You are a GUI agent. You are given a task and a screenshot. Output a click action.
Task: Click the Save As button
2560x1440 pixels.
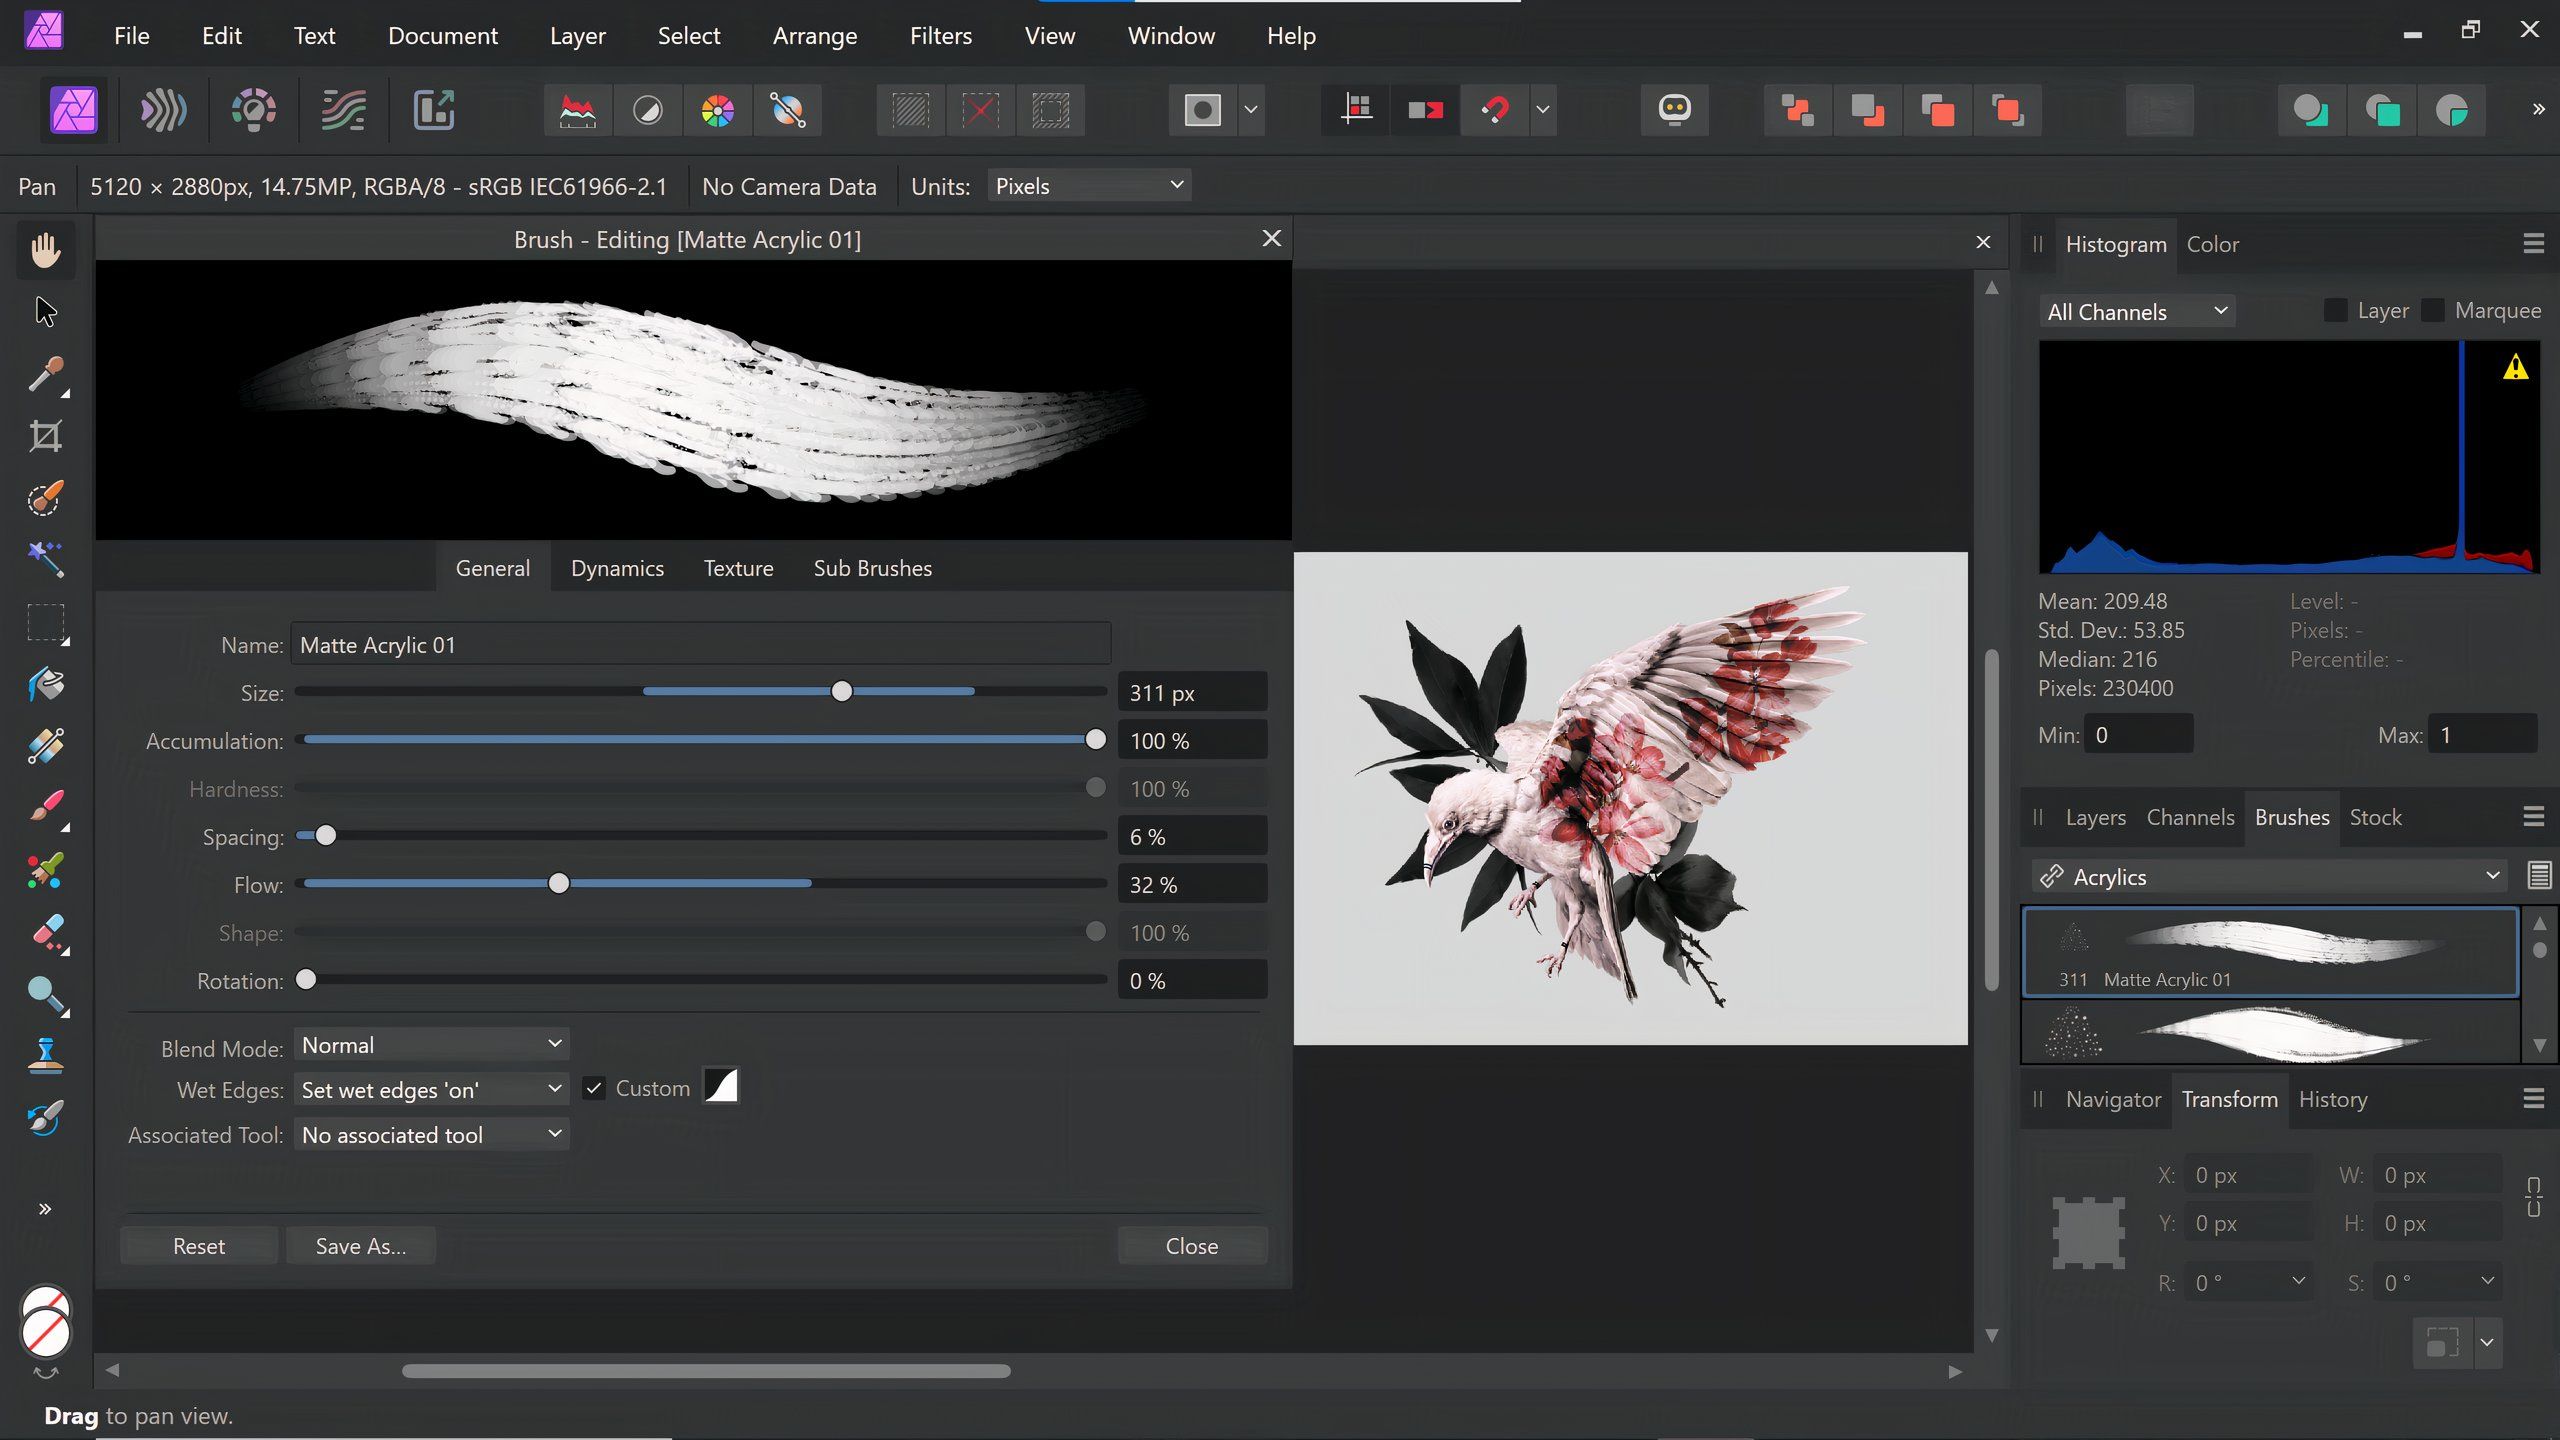(359, 1243)
